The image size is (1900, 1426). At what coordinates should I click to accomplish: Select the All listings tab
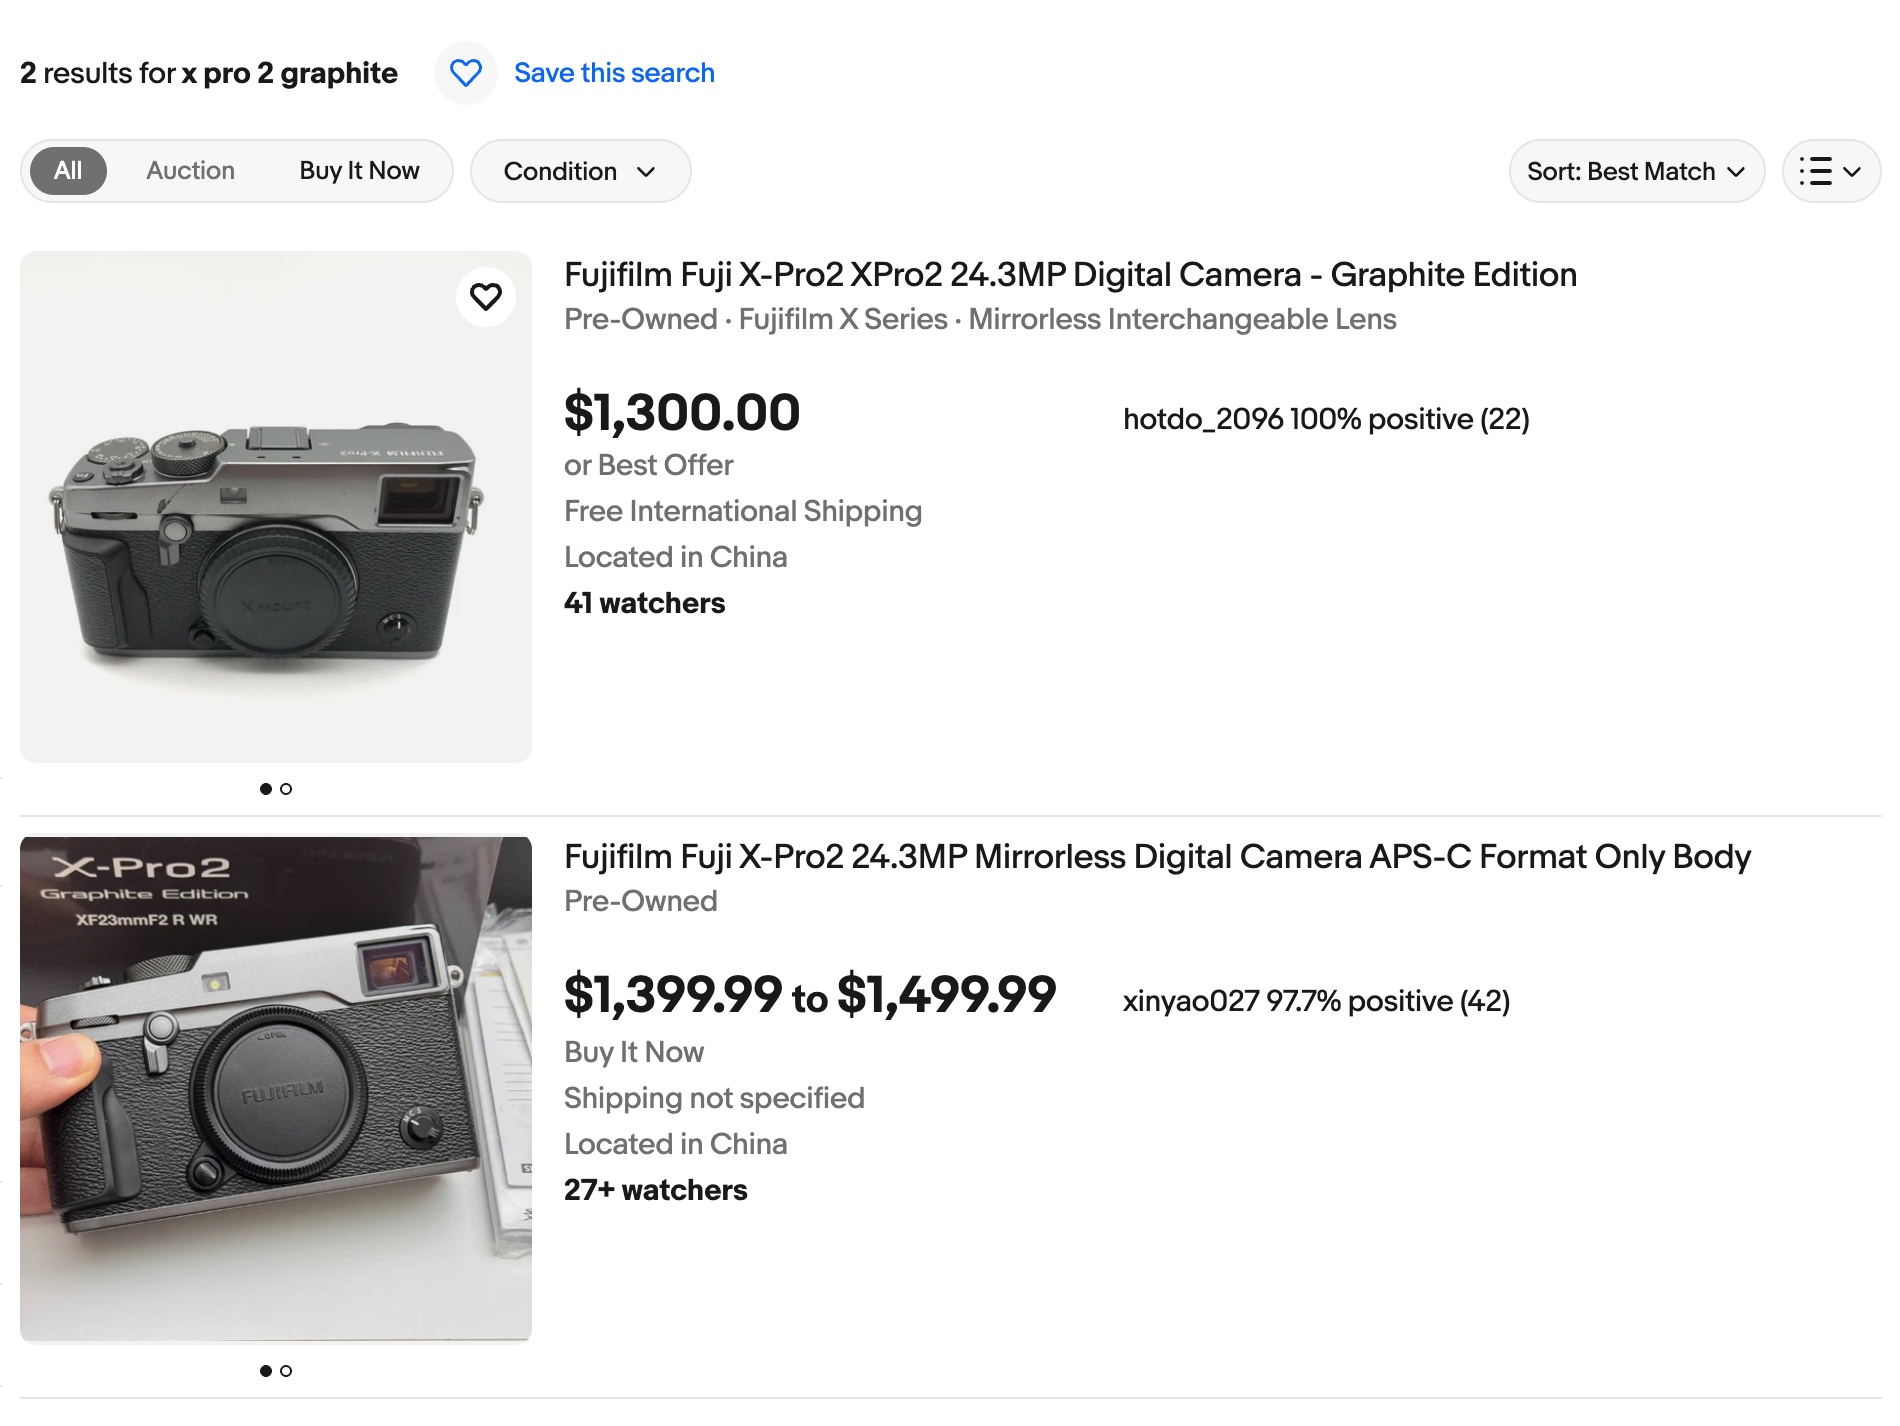pos(68,171)
